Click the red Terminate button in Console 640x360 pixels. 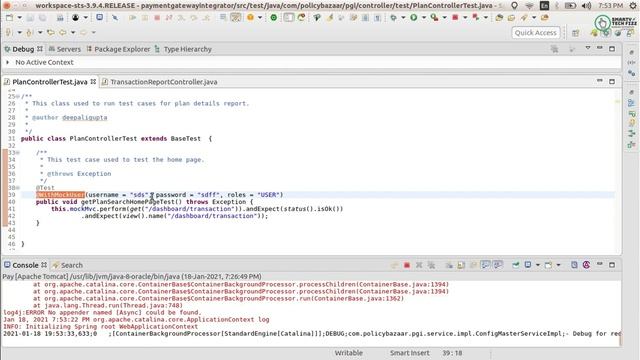coord(407,265)
